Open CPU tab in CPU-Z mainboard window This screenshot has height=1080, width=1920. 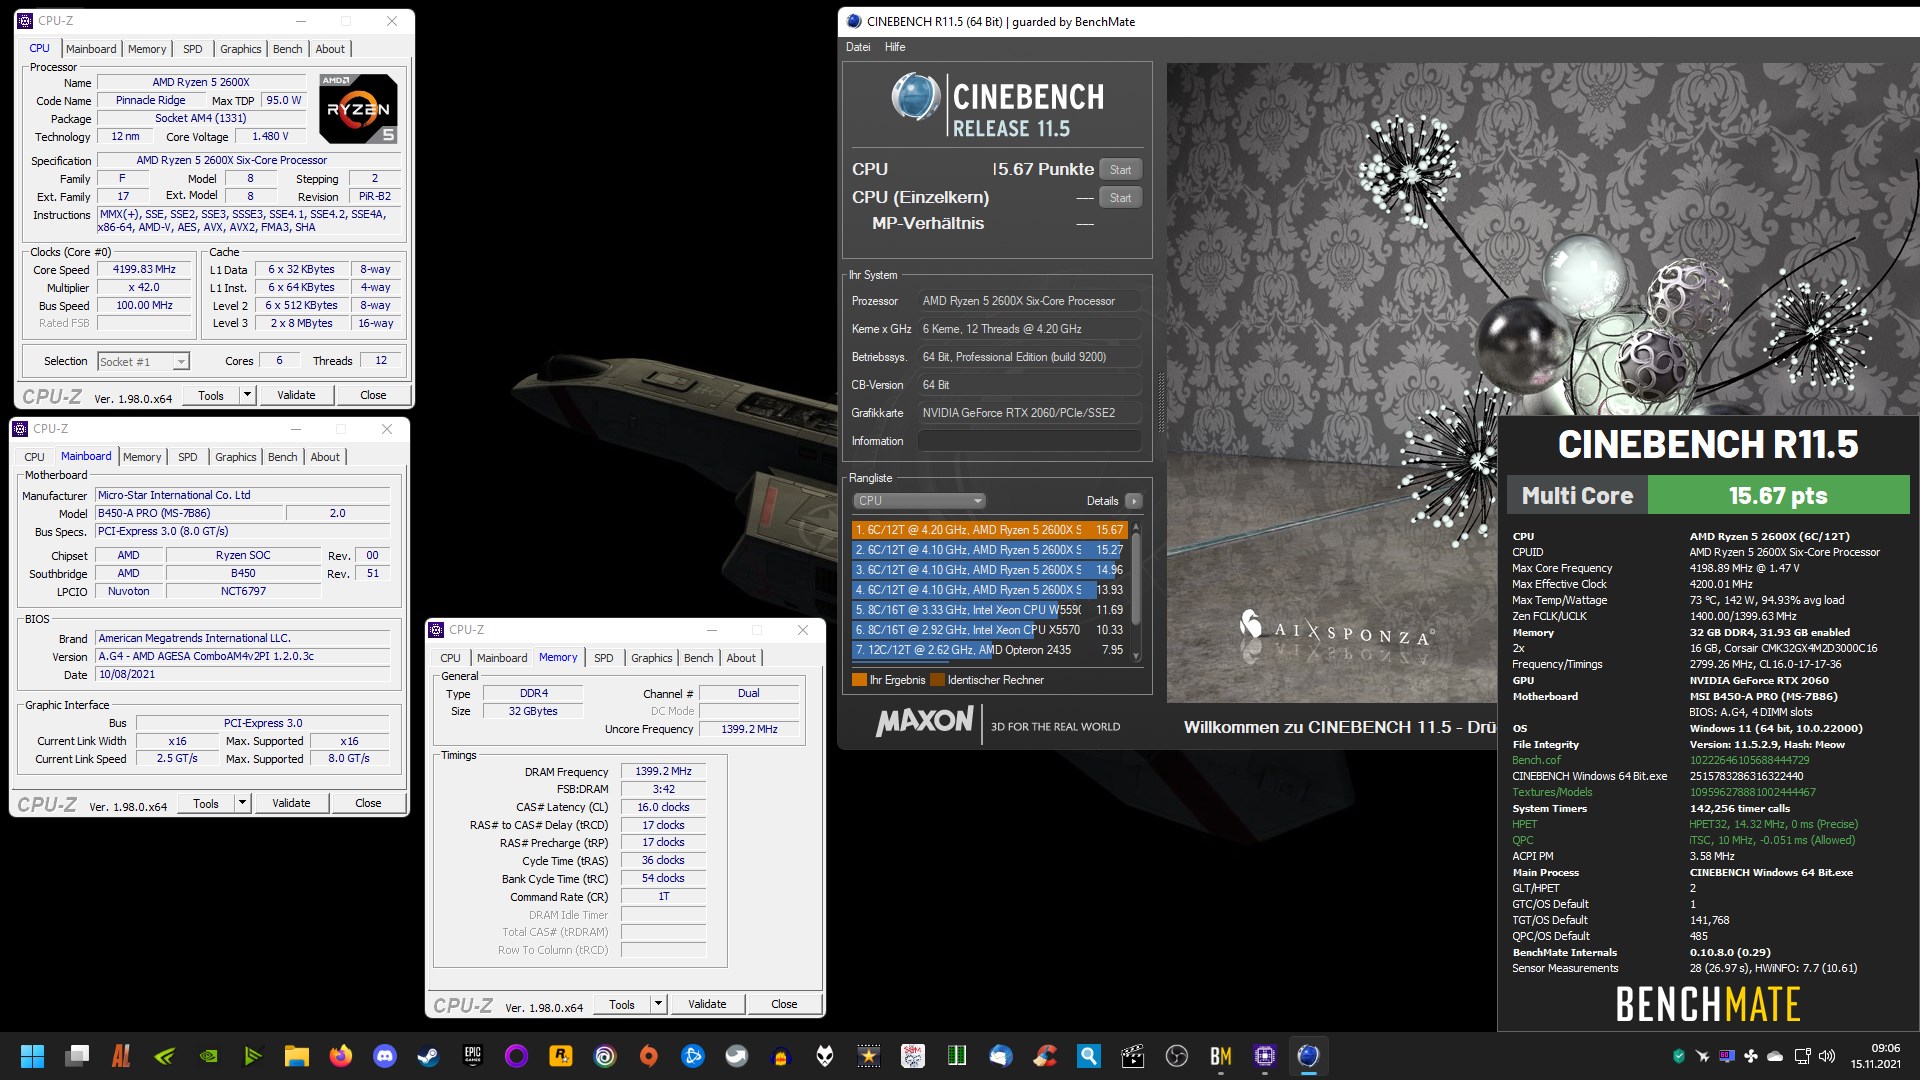34,457
